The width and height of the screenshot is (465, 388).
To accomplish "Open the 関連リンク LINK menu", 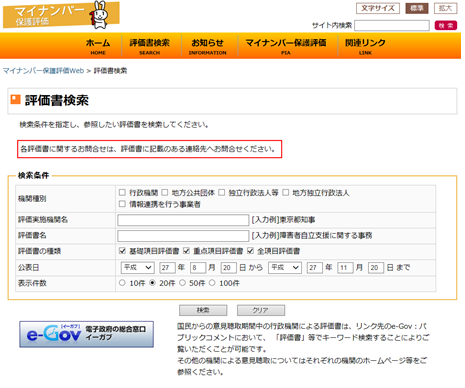I will pos(365,46).
